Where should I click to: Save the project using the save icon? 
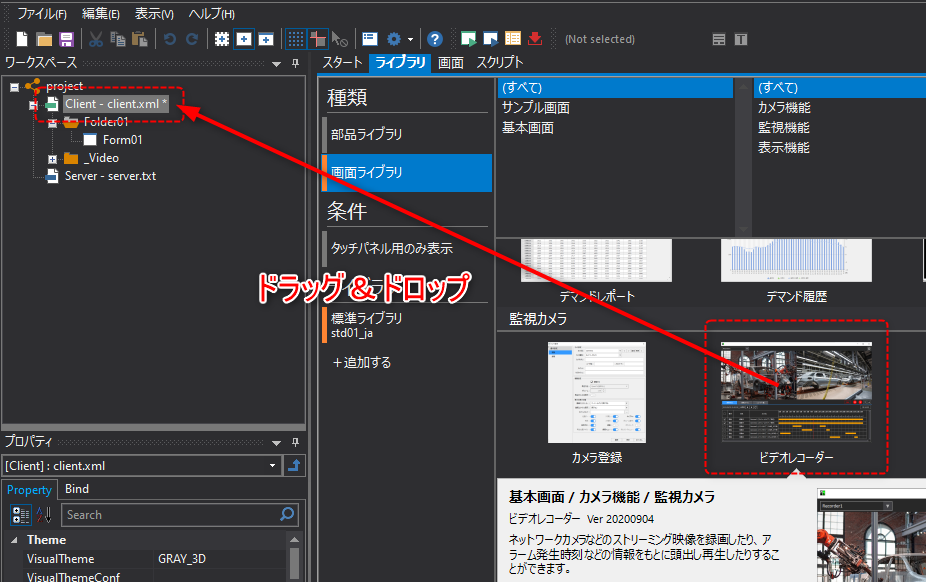pyautogui.click(x=68, y=38)
